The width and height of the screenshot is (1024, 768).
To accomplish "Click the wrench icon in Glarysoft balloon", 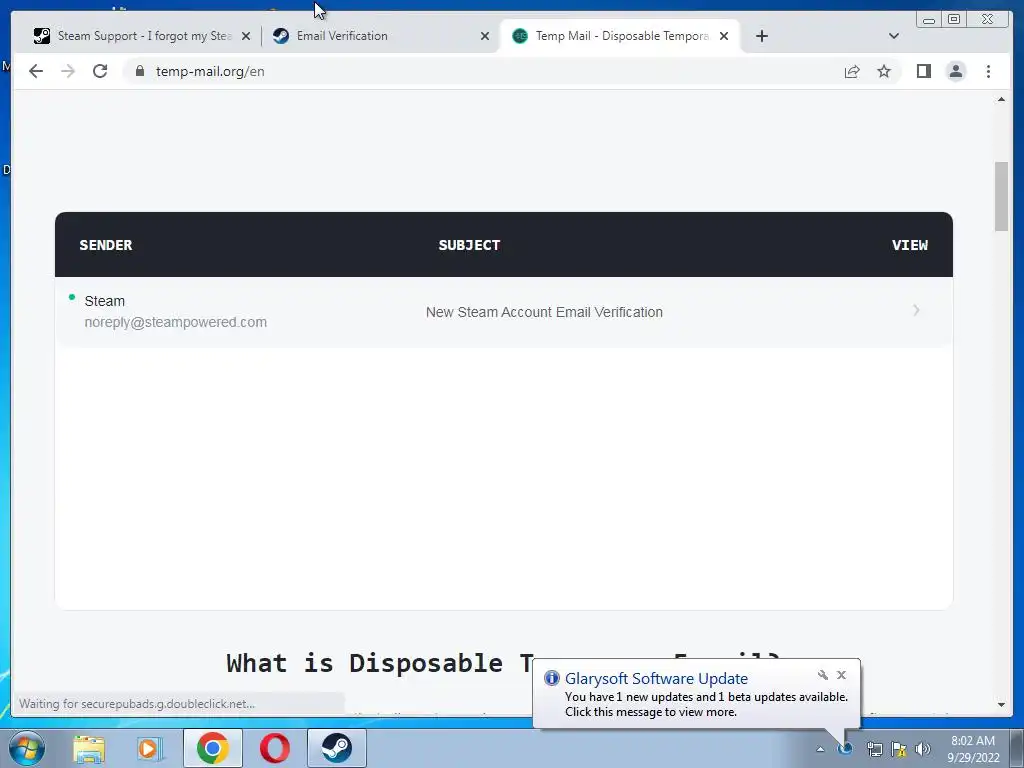I will pos(823,675).
